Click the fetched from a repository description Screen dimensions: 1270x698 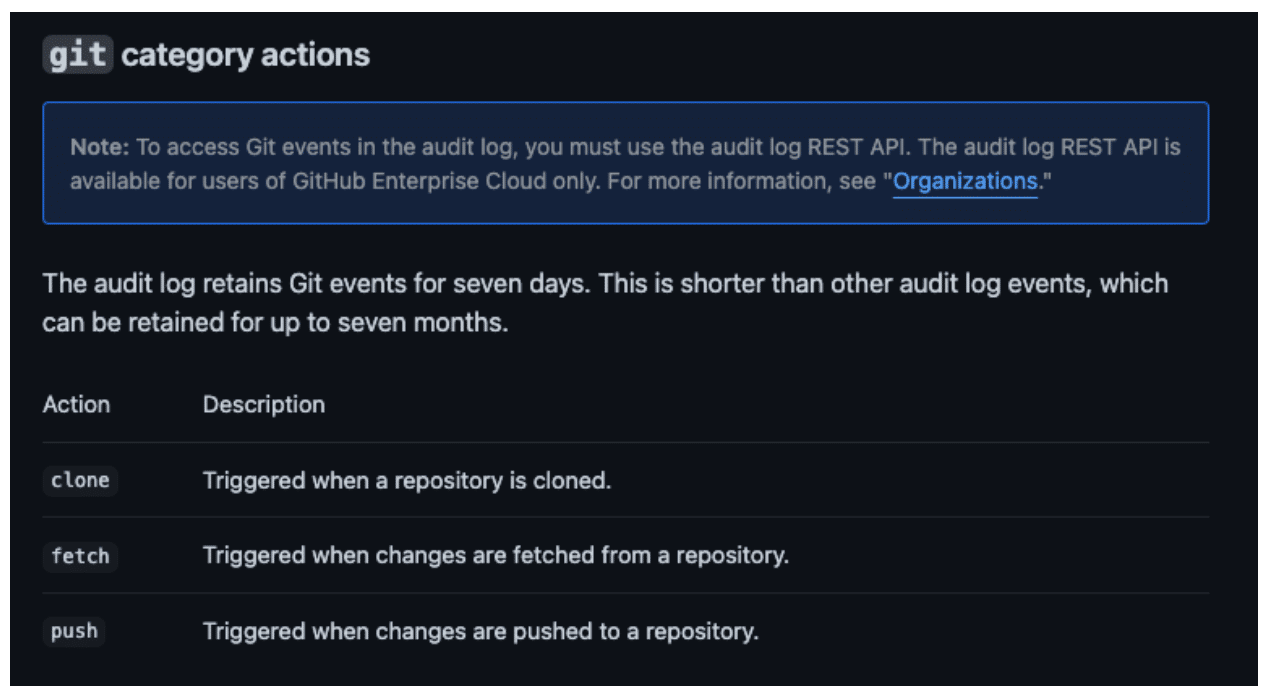point(496,556)
